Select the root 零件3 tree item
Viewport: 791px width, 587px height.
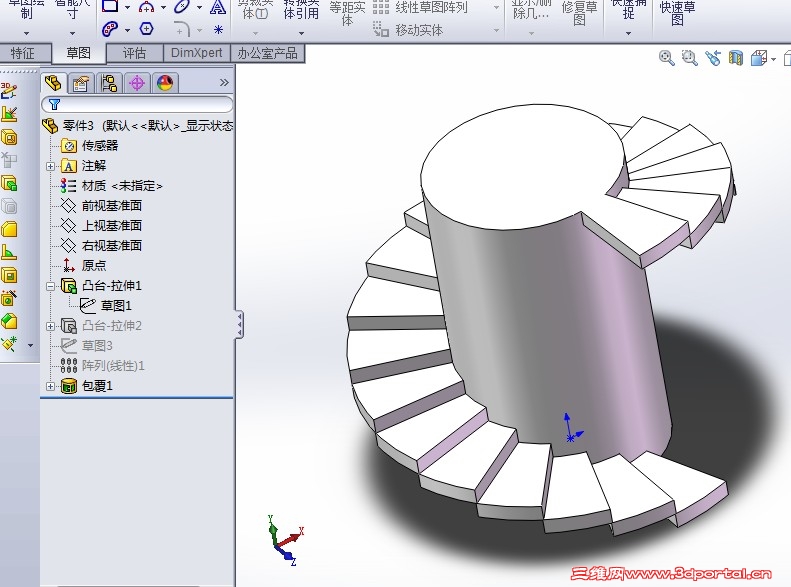pyautogui.click(x=138, y=126)
